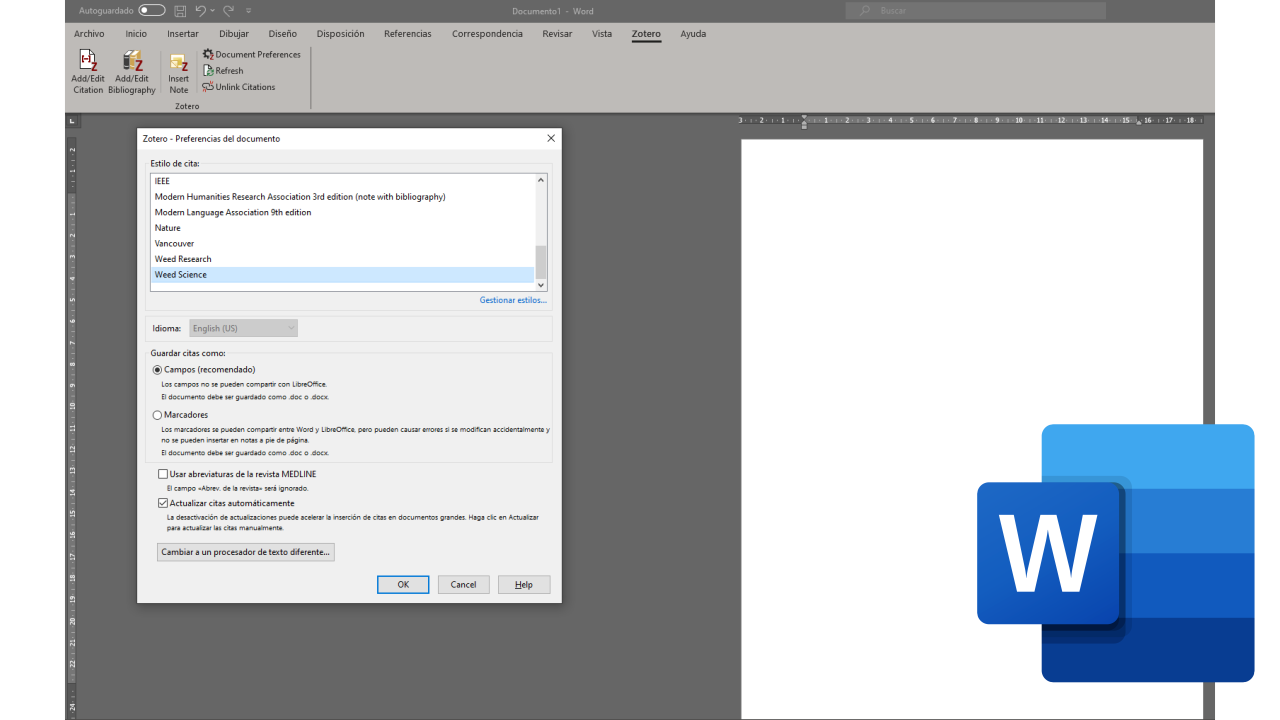
Task: Click the Add/Edit Bibliography icon
Action: 132,62
